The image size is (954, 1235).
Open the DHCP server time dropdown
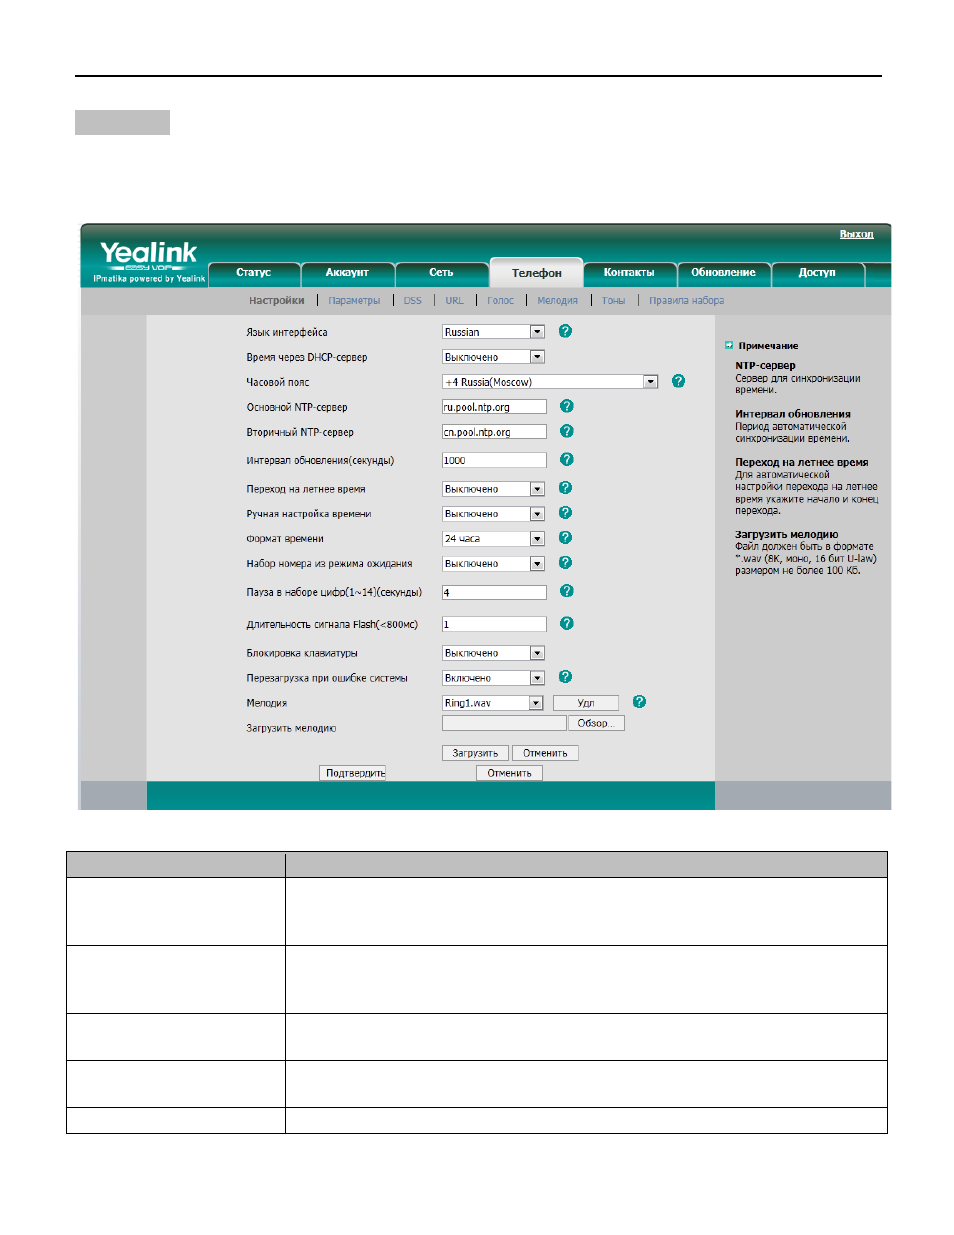493,357
